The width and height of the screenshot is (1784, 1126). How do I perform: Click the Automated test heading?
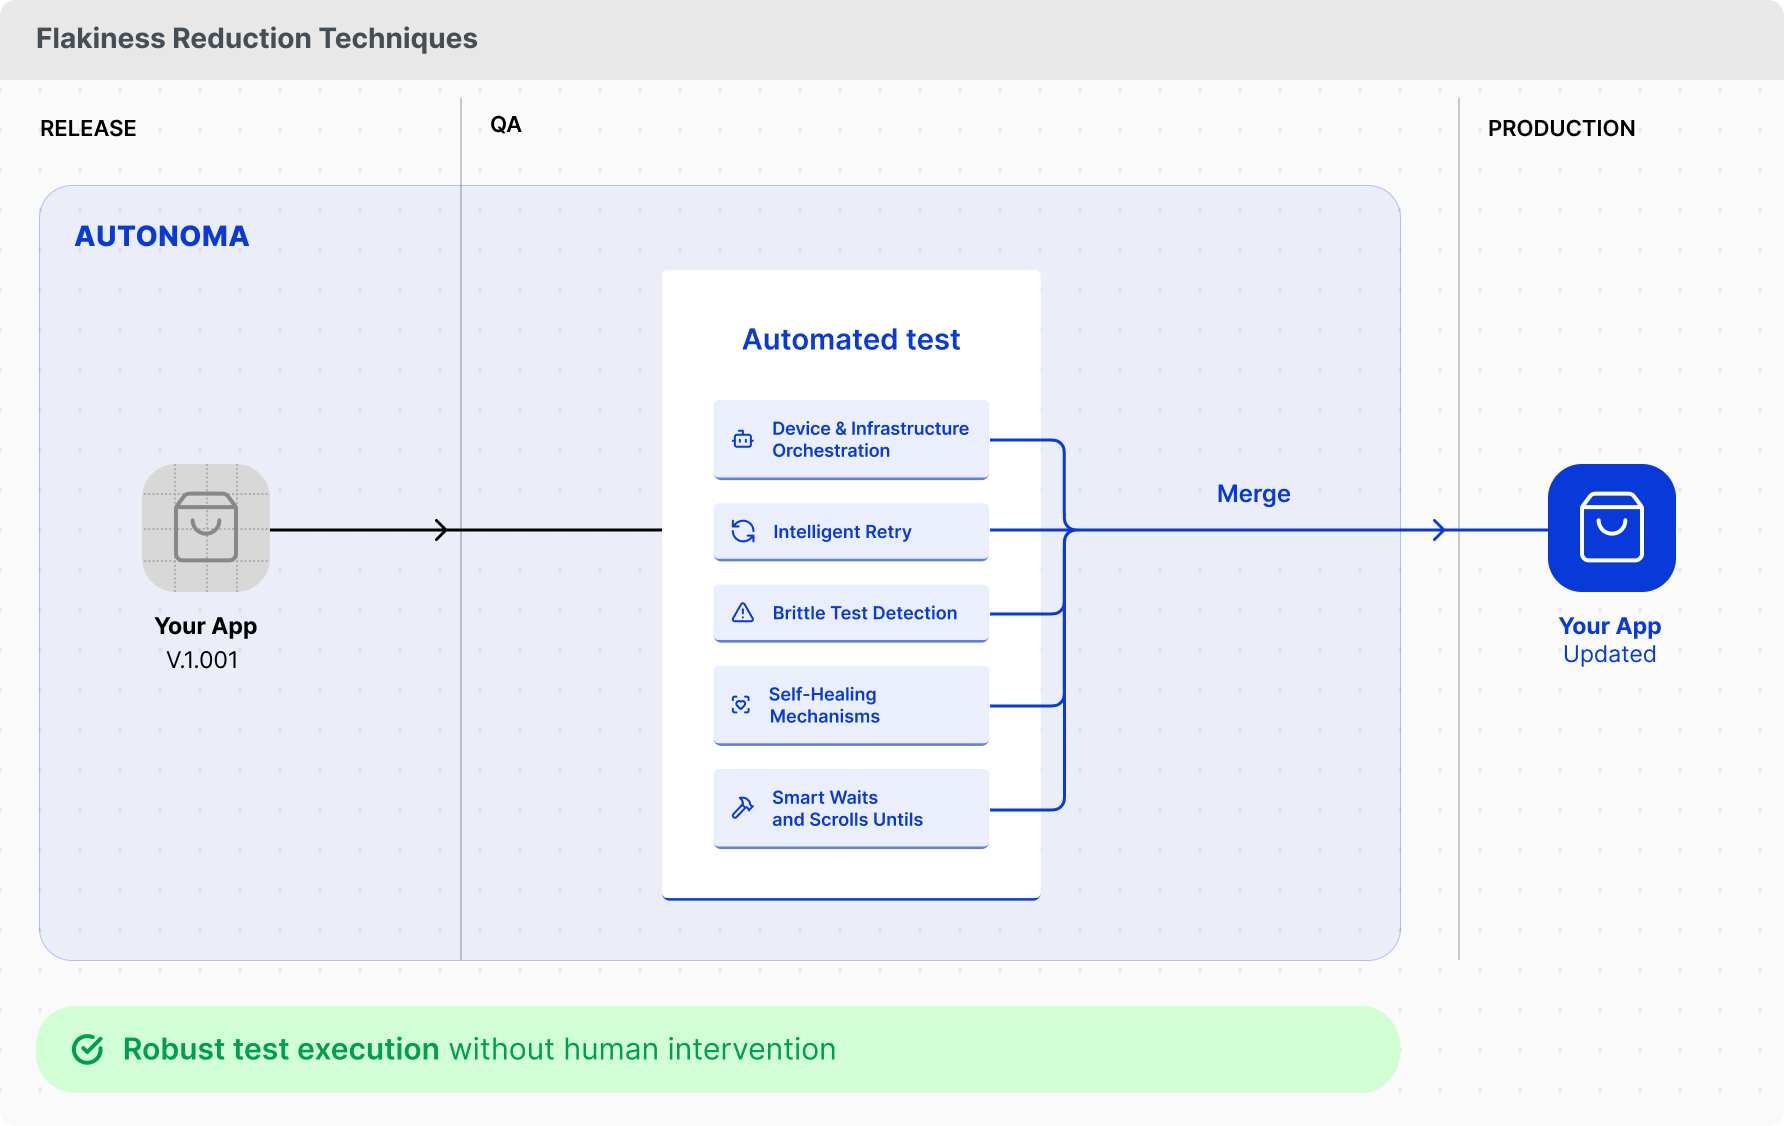851,340
